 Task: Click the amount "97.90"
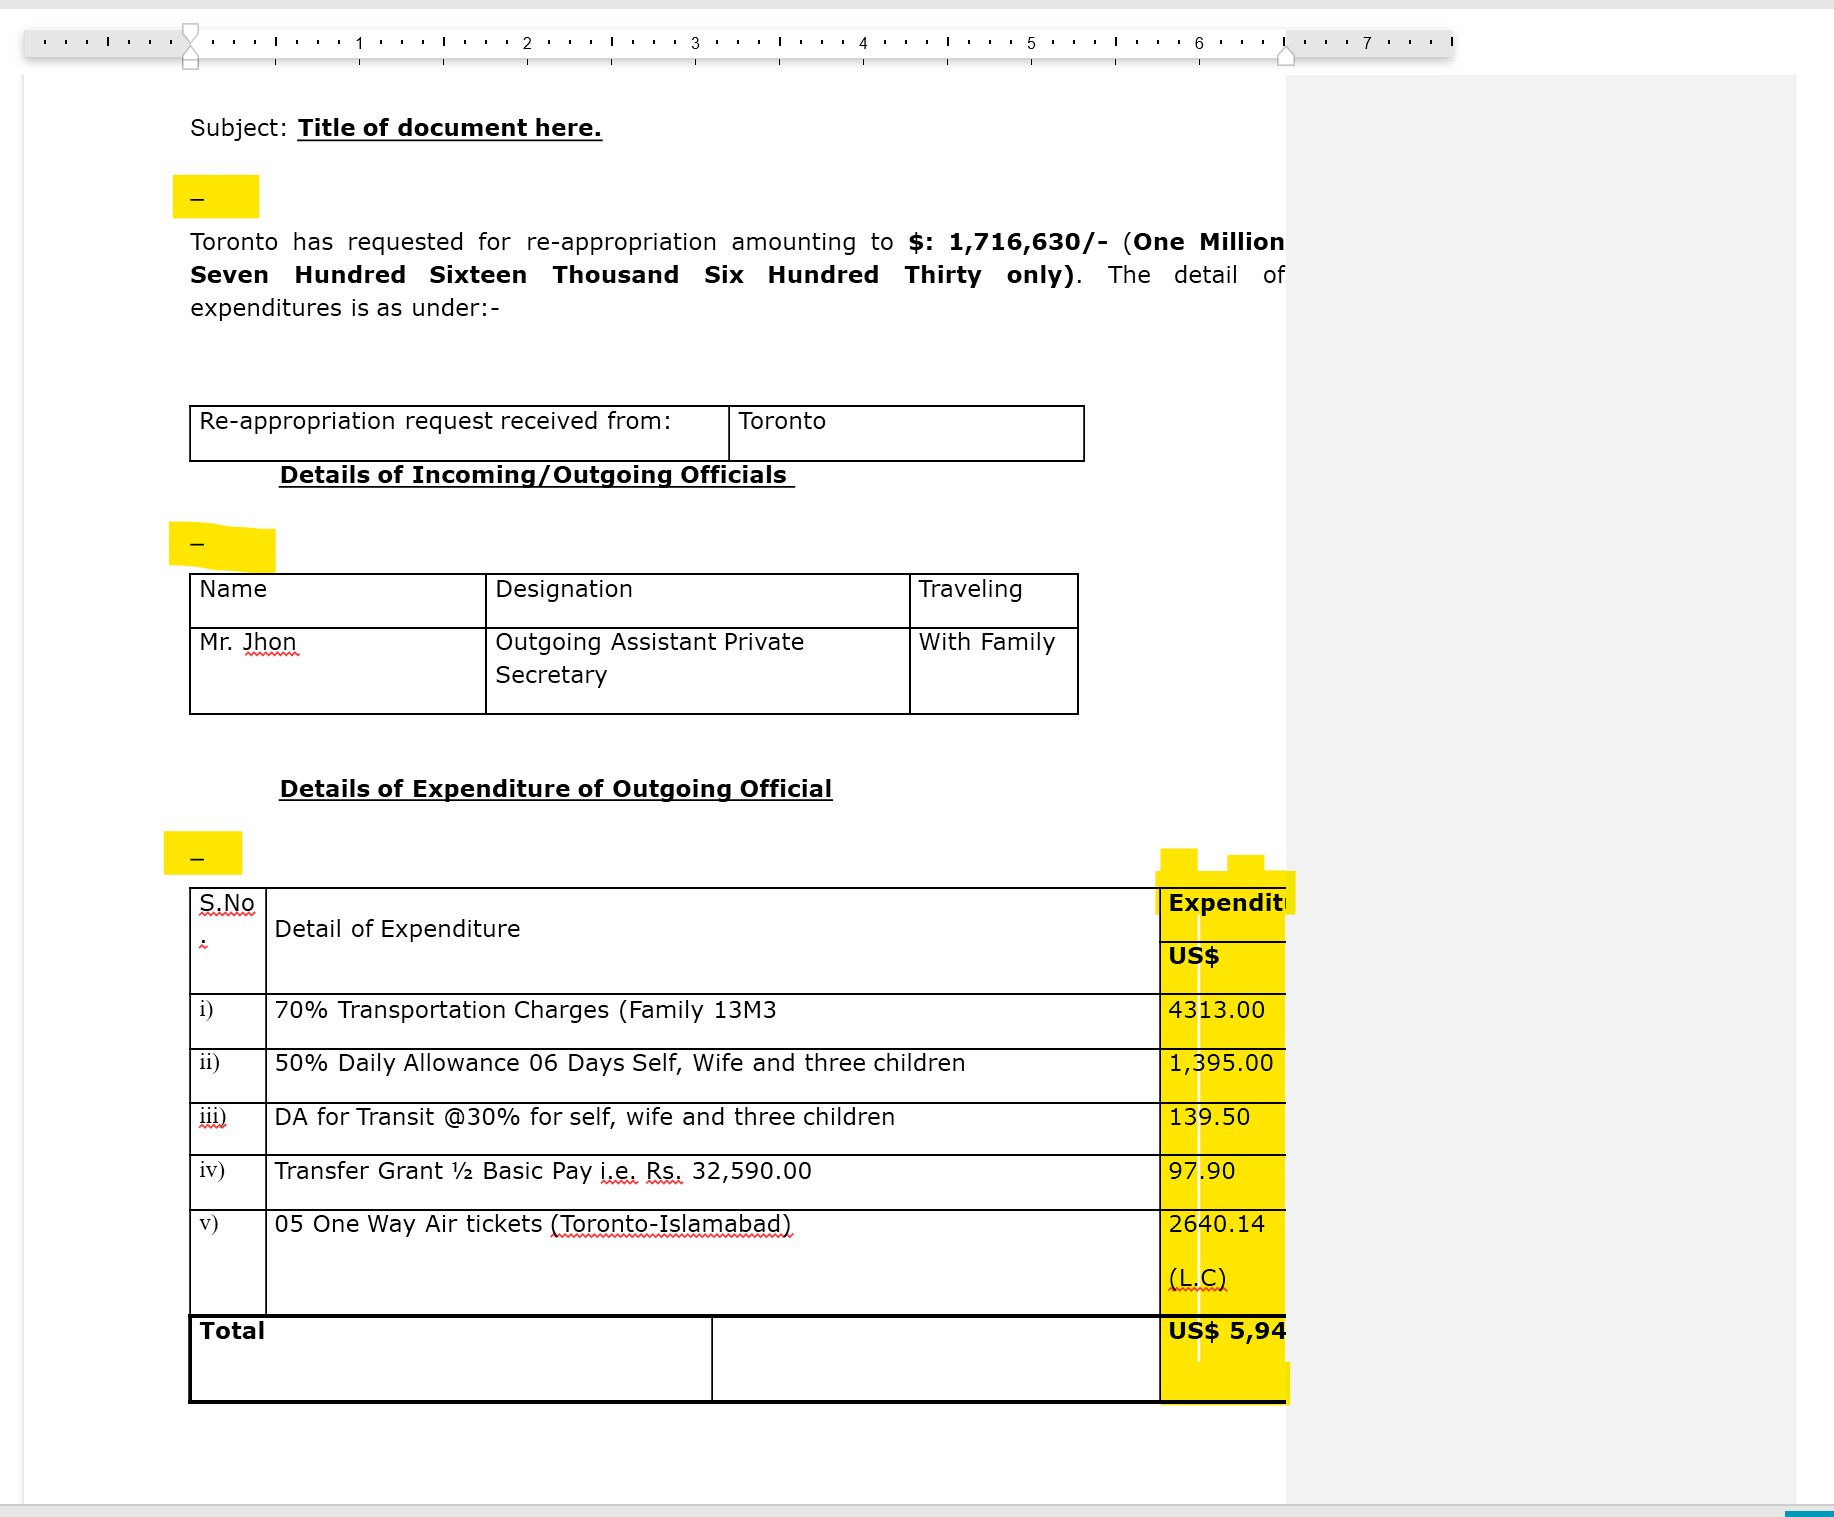click(1202, 1171)
